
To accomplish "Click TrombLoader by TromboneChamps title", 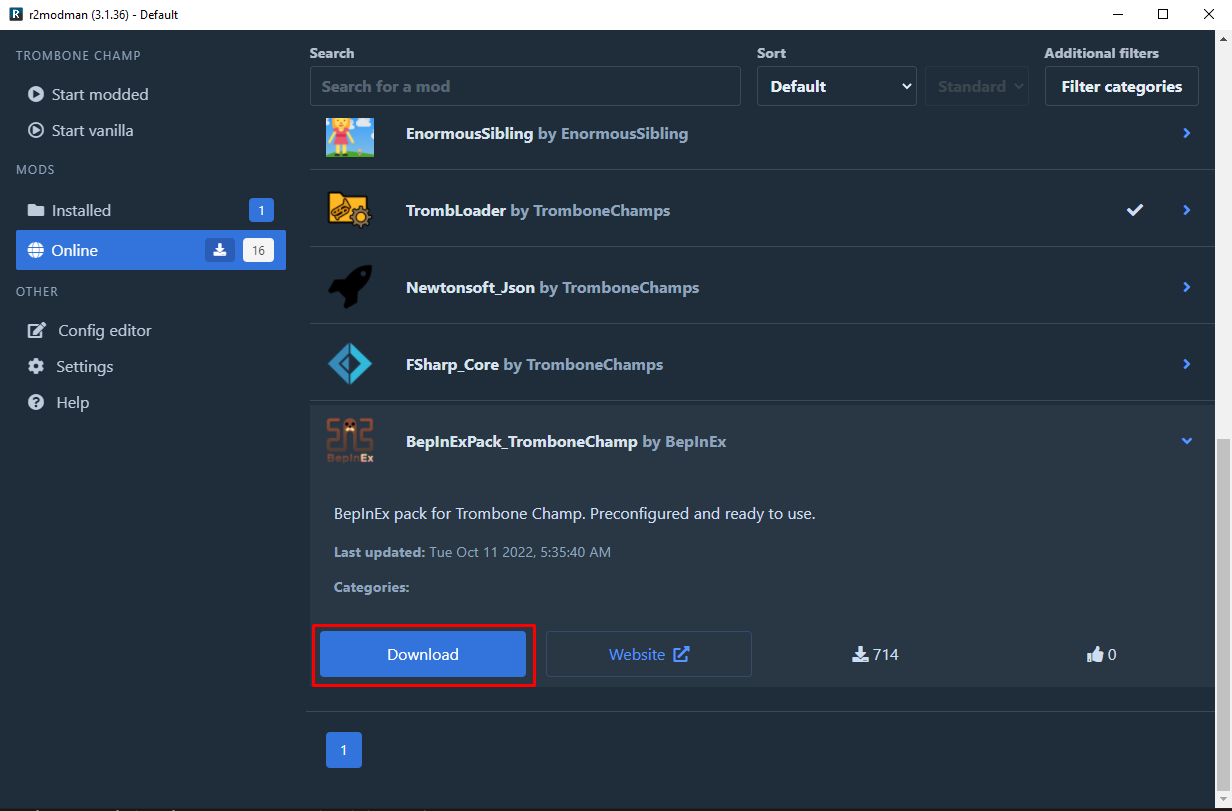I will point(538,210).
